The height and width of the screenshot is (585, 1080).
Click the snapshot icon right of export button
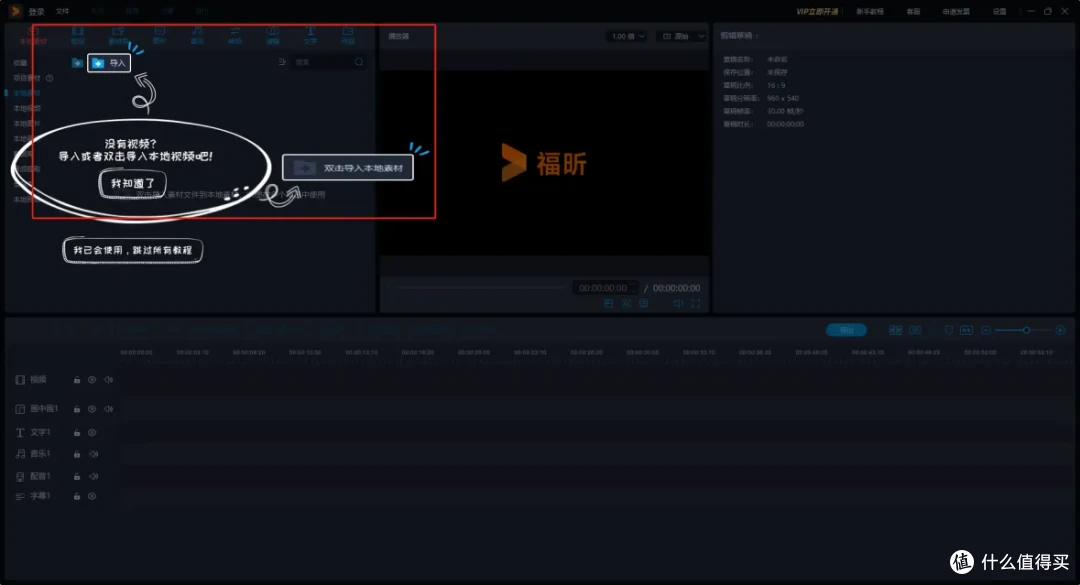[x=915, y=330]
